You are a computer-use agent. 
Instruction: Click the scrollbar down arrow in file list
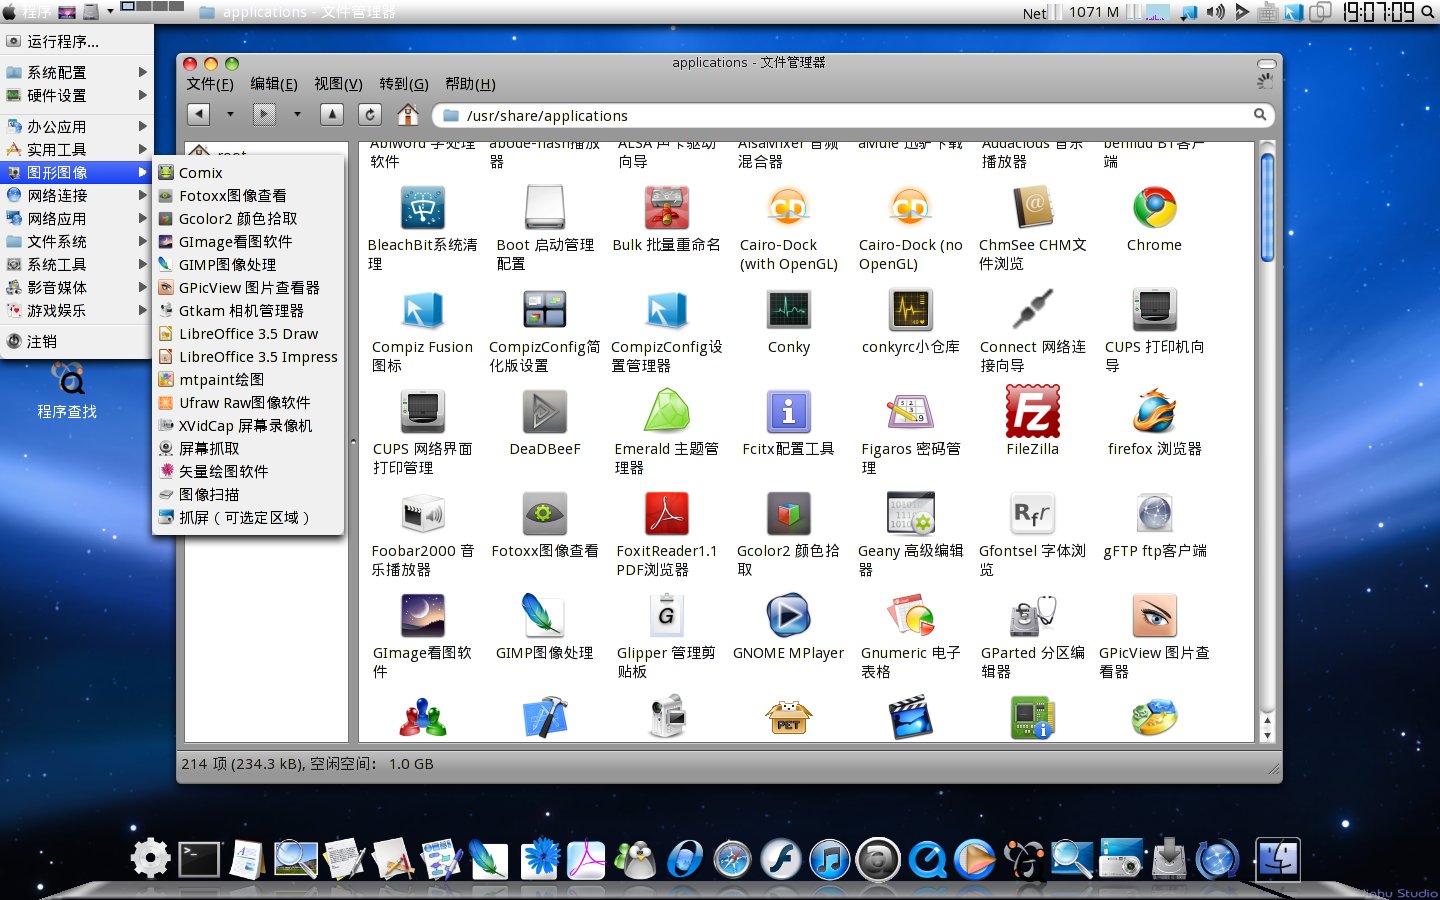[1267, 735]
